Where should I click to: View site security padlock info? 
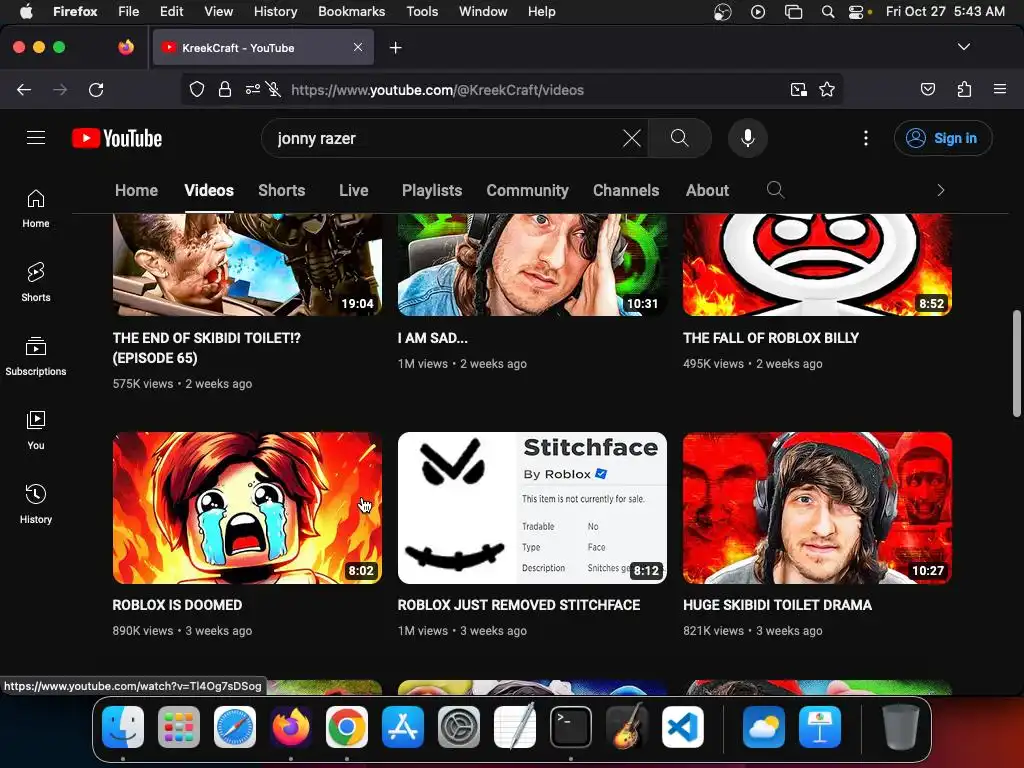tap(225, 89)
